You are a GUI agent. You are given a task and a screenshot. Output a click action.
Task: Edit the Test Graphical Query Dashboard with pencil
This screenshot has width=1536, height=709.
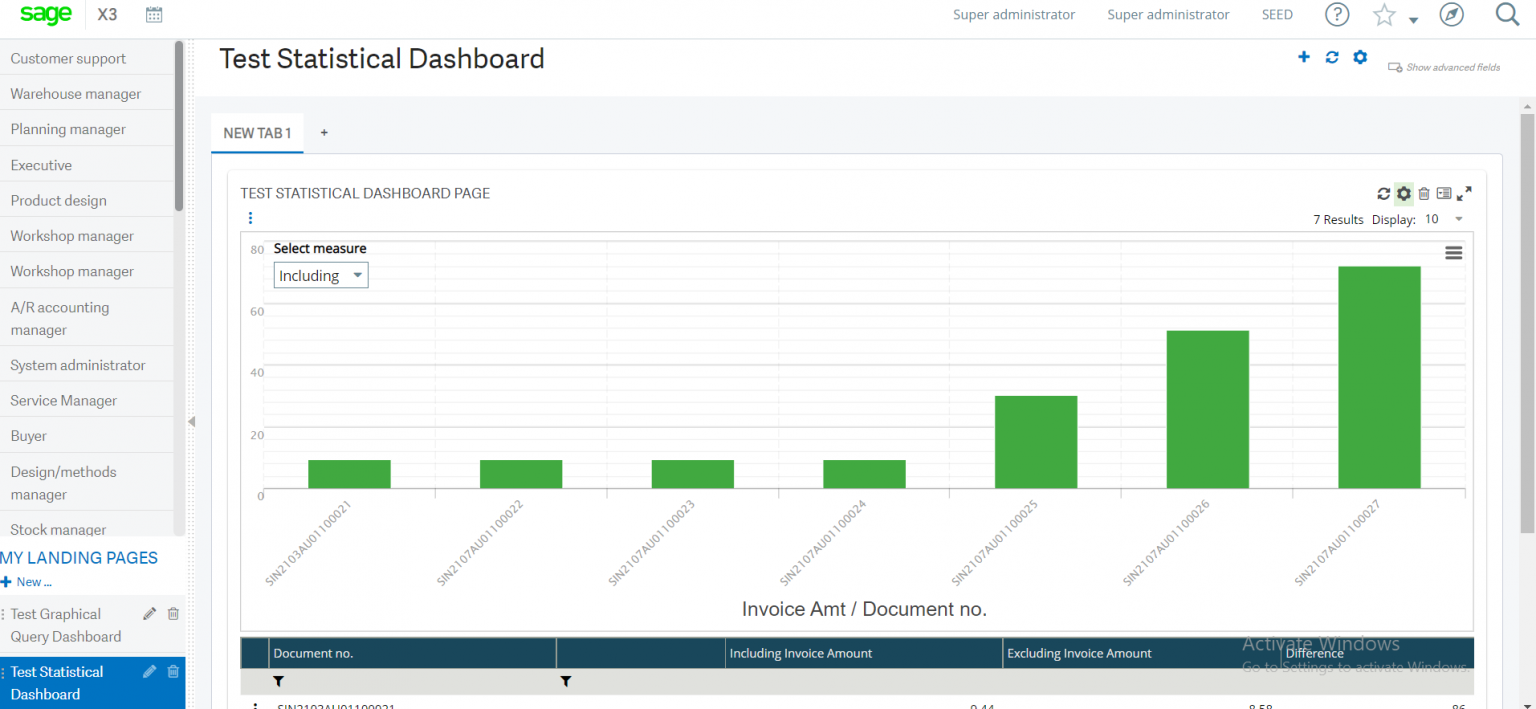(x=148, y=613)
